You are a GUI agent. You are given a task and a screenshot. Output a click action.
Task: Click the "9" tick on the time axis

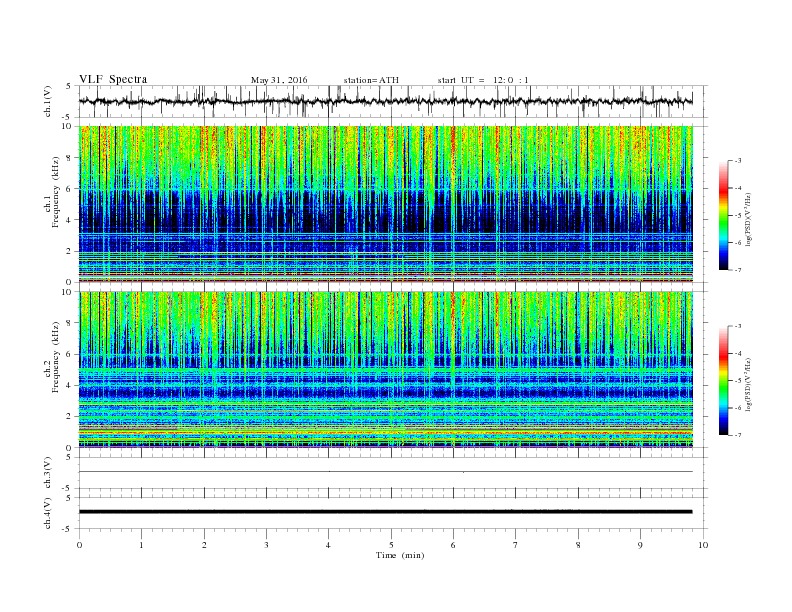click(640, 545)
